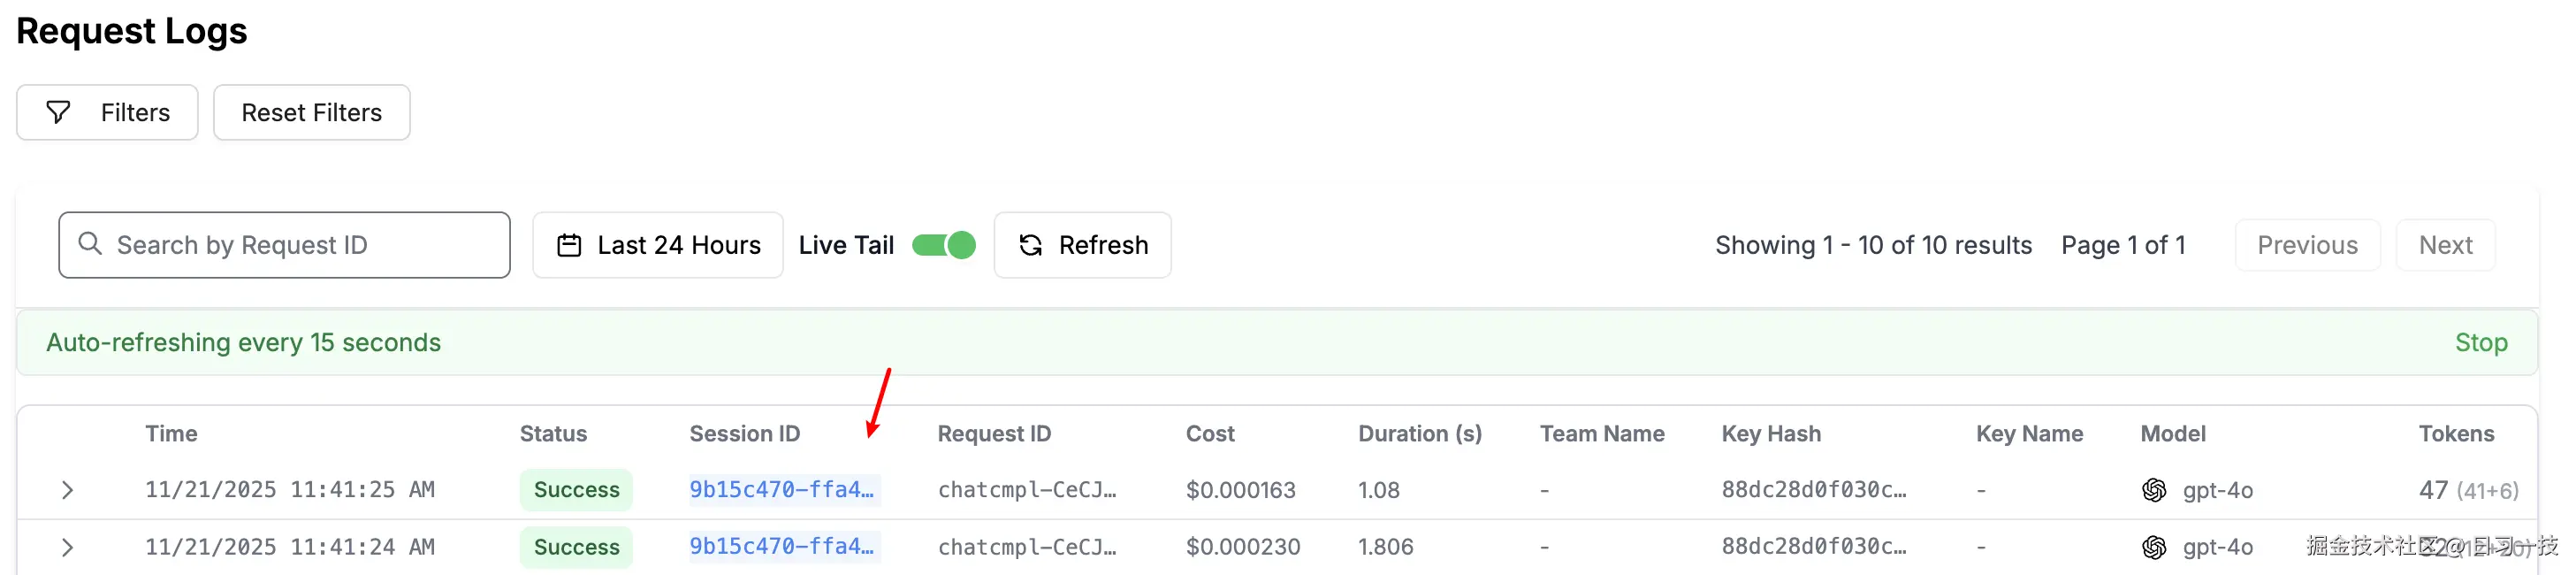
Task: Click the circular arrows Refresh icon
Action: (x=1030, y=245)
